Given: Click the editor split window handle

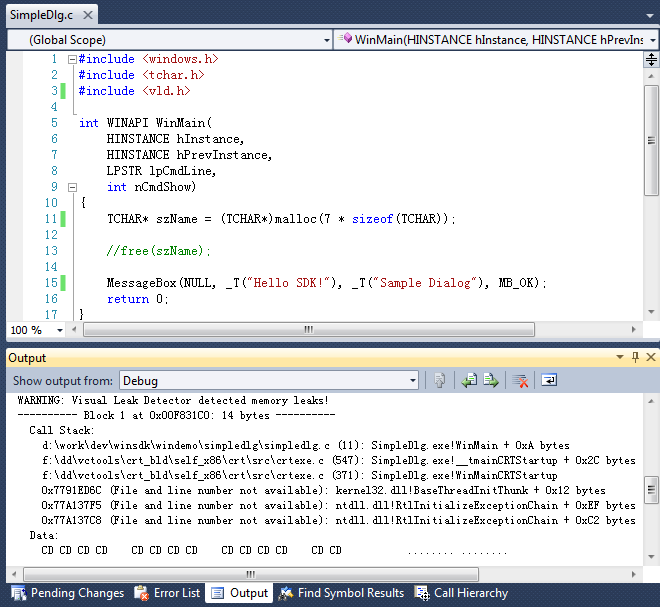Looking at the screenshot, I should click(x=651, y=59).
